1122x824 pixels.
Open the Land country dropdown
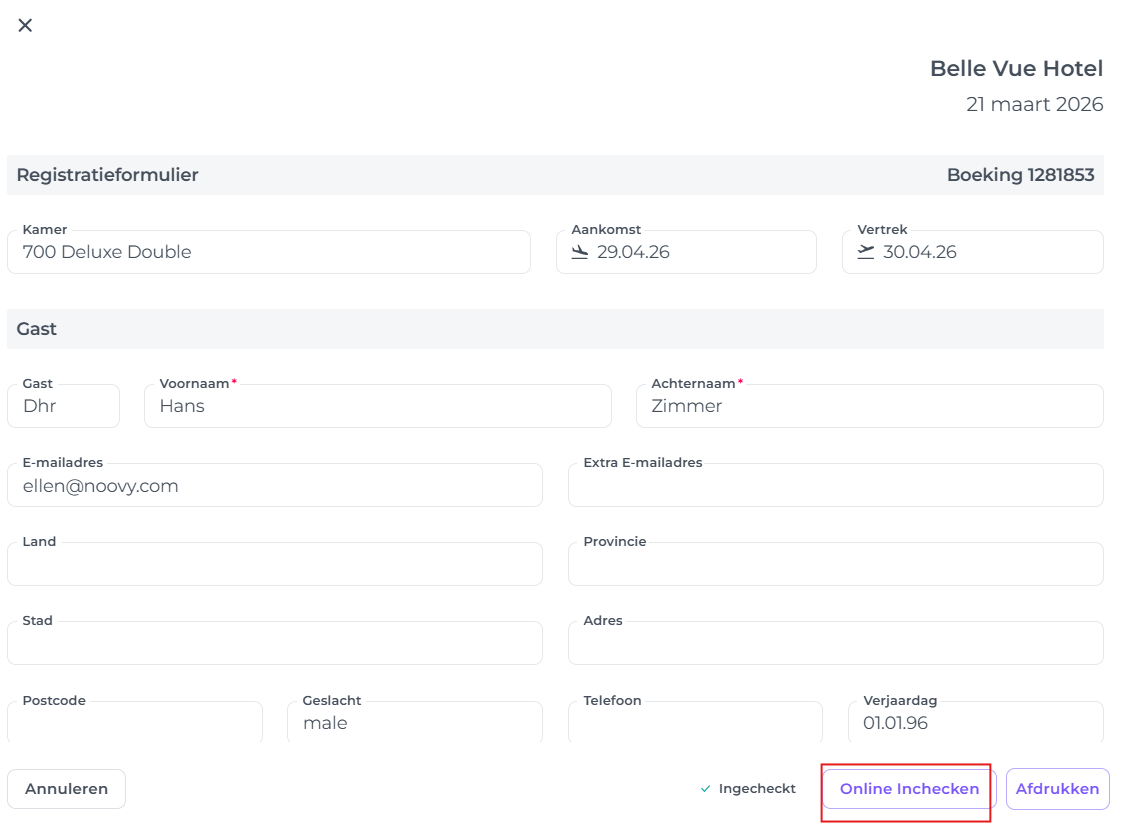click(x=274, y=565)
